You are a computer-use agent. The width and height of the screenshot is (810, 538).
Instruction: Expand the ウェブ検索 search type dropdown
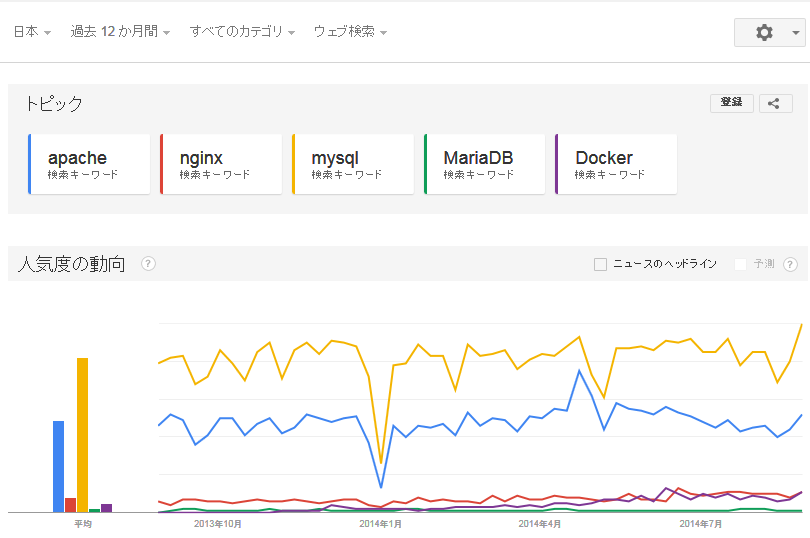coord(350,32)
